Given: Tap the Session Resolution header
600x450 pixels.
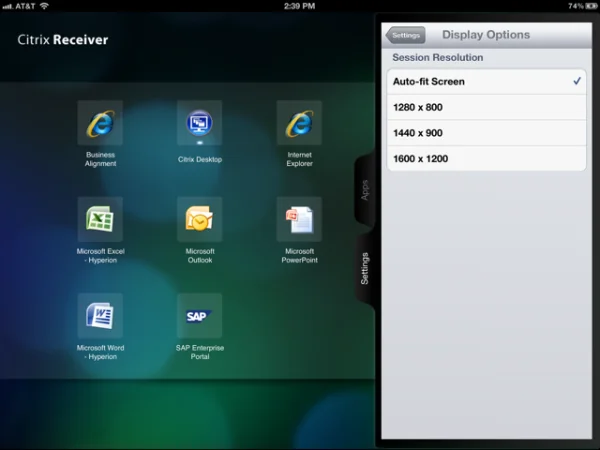Looking at the screenshot, I should [438, 57].
